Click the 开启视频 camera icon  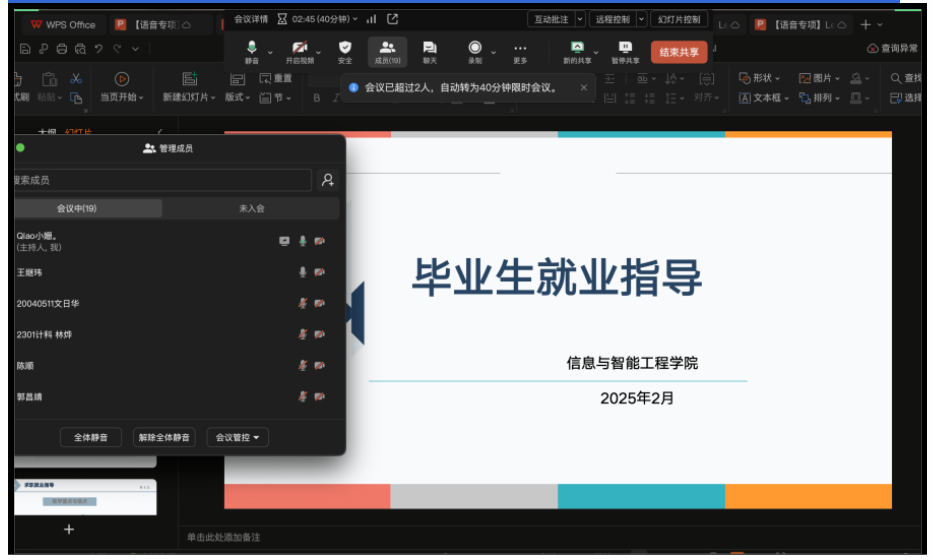(299, 47)
